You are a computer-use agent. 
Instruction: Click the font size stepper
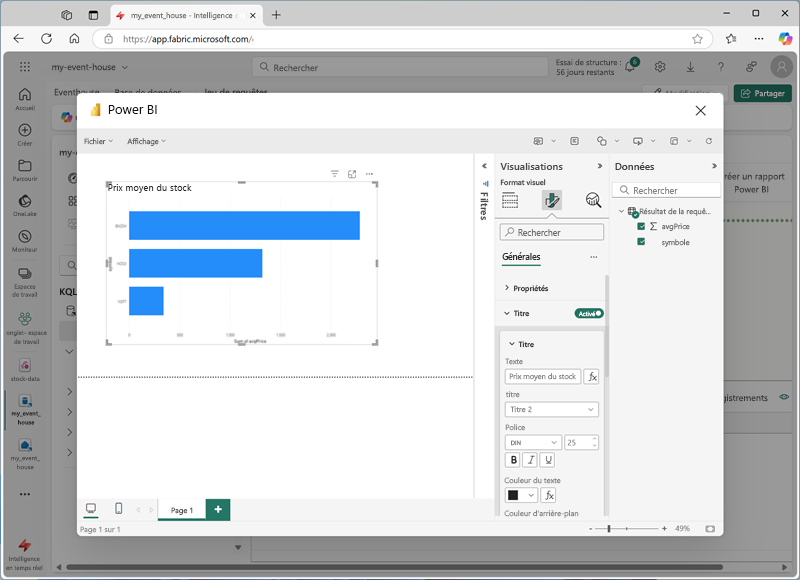(x=594, y=442)
